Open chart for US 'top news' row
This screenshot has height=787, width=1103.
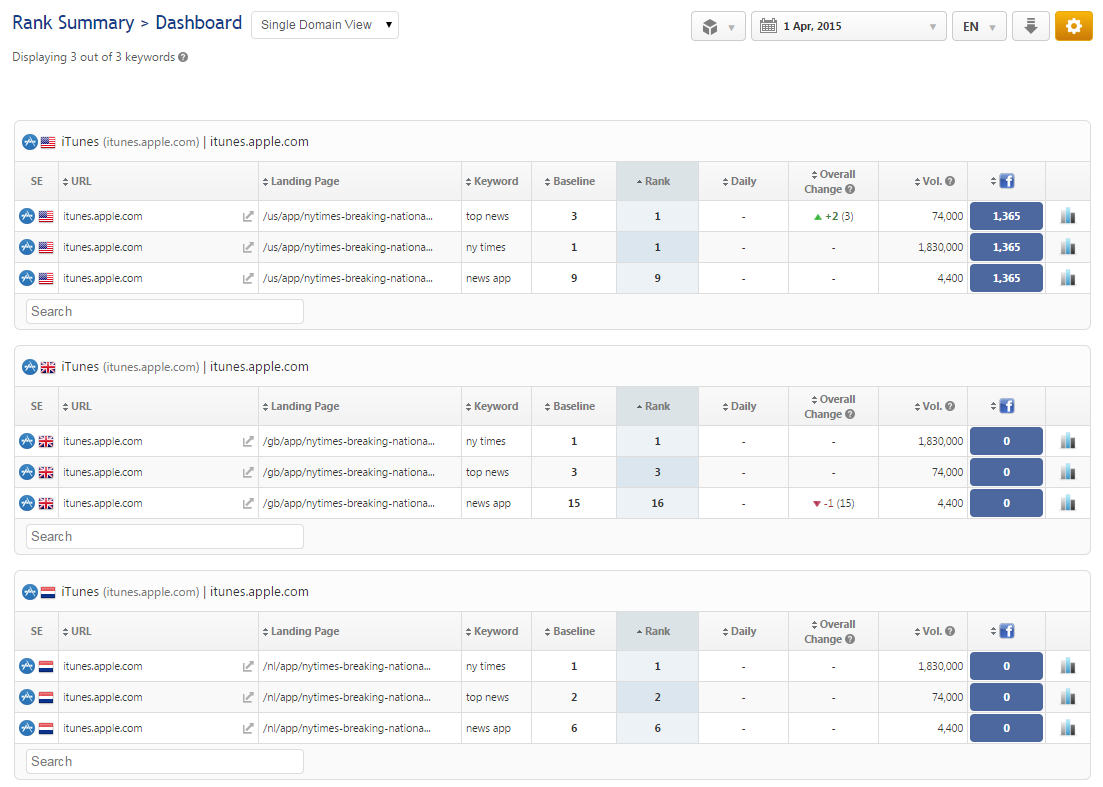[x=1067, y=216]
